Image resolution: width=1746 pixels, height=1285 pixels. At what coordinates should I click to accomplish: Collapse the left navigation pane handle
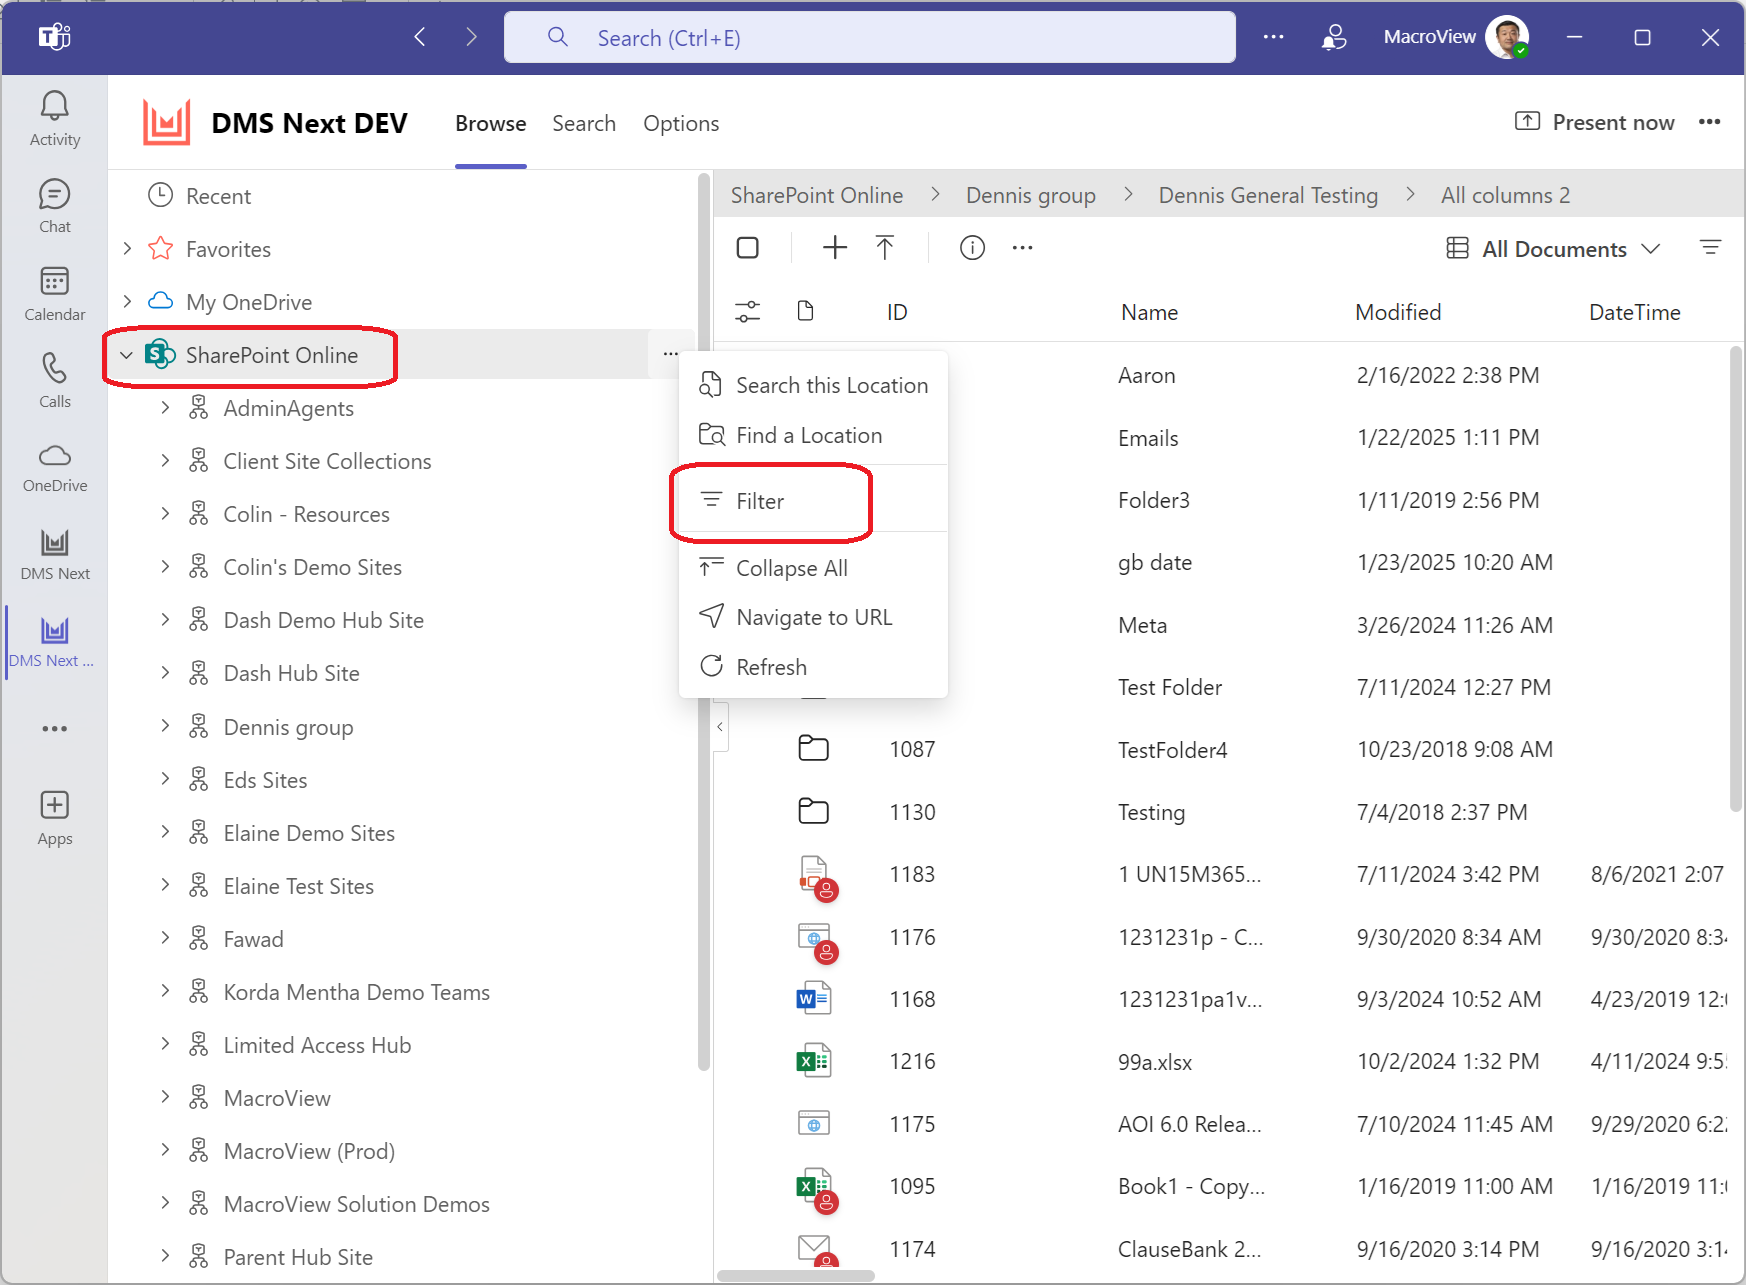pos(720,727)
